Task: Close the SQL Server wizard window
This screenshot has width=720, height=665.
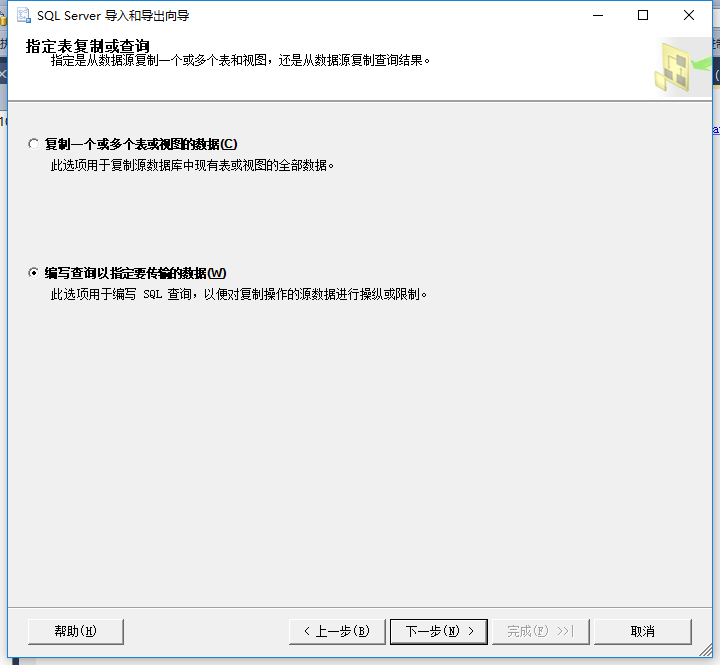Action: tap(689, 15)
